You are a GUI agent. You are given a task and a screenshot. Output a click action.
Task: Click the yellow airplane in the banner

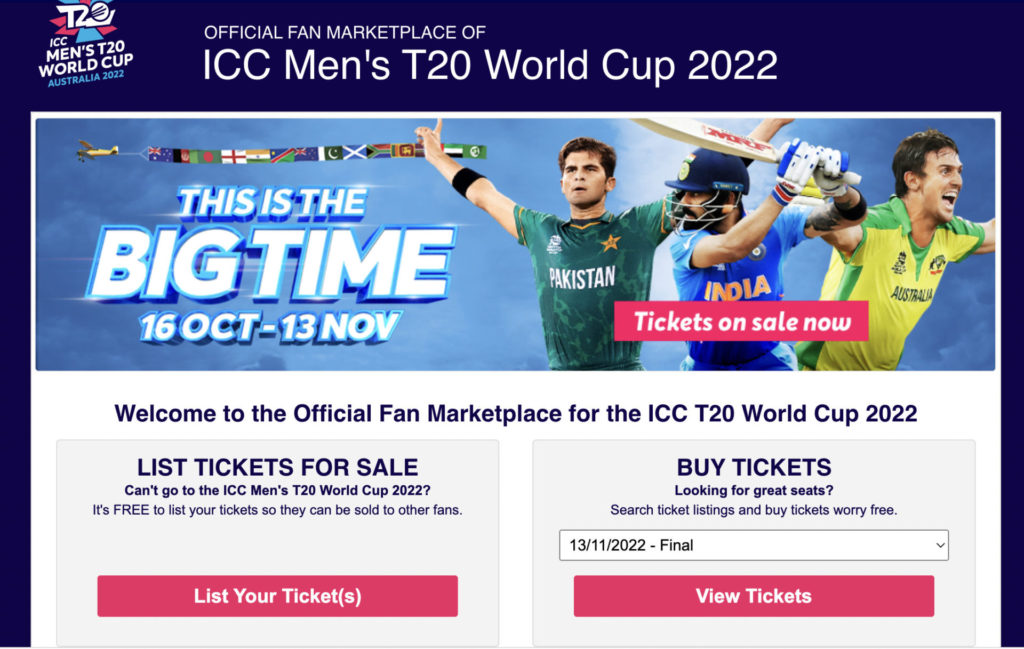97,151
